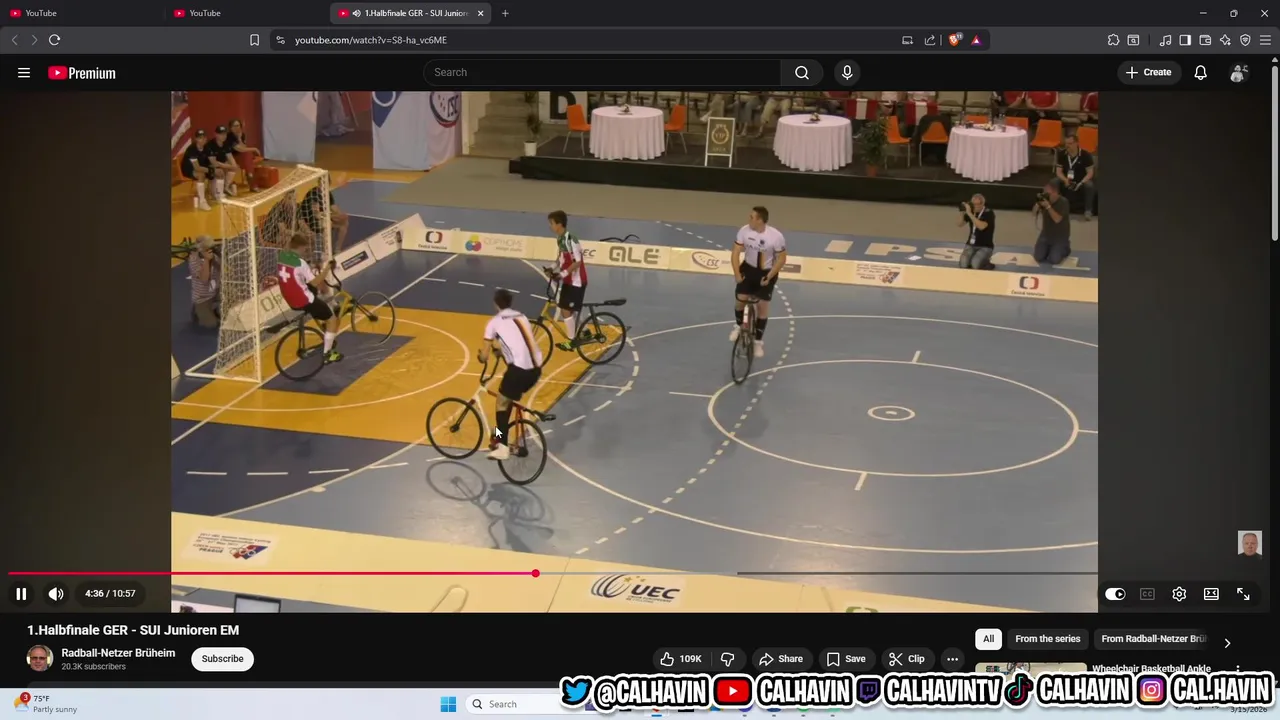Toggle closed captions in the player

coord(1147,594)
